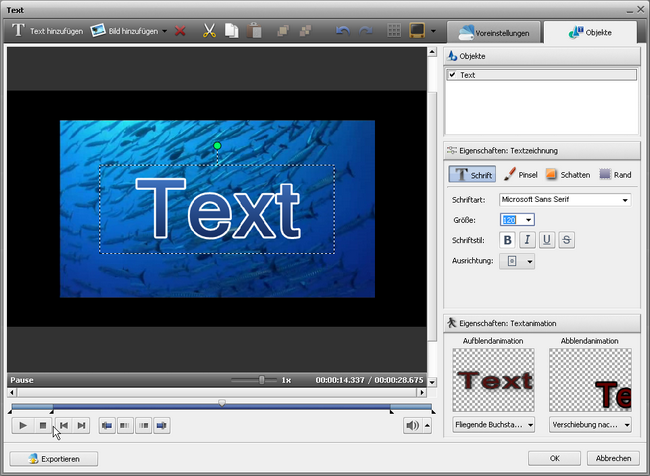This screenshot has height=476, width=650.
Task: Click the speaker volume icon
Action: [412, 425]
